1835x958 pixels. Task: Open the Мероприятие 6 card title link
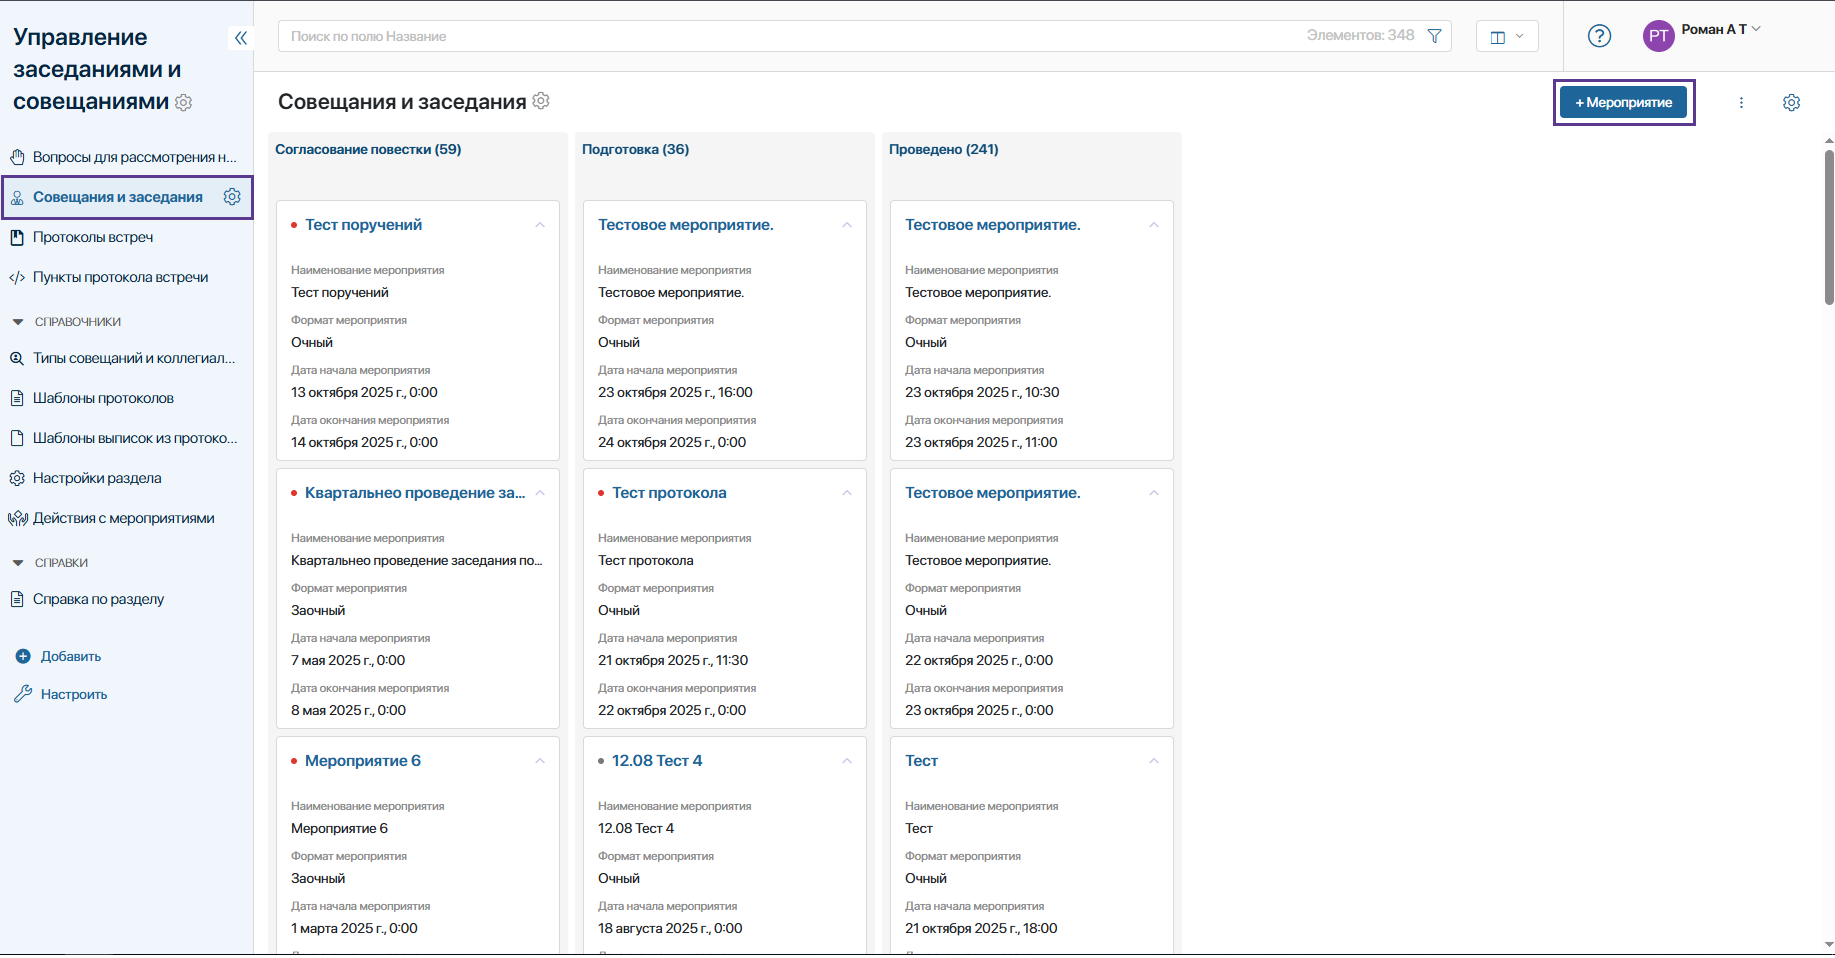362,761
